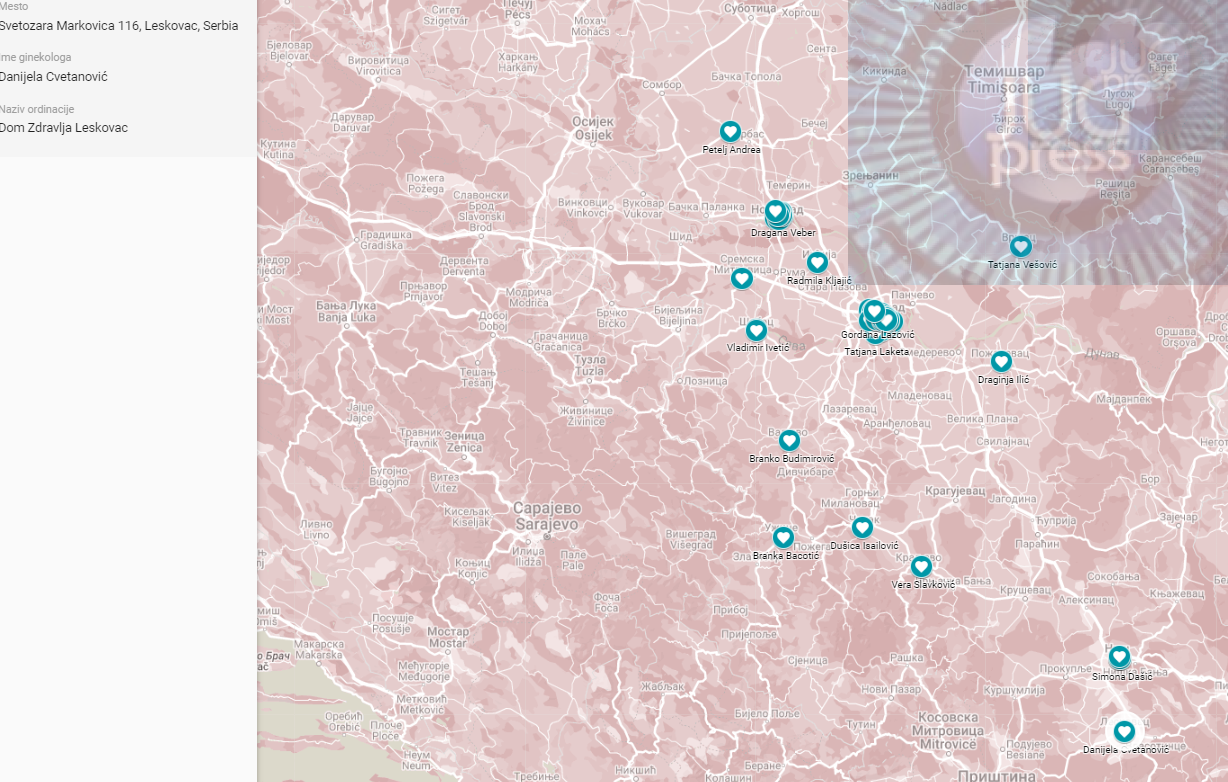
Task: Click the "Naziv ordinacije" field label
Action: (37, 109)
